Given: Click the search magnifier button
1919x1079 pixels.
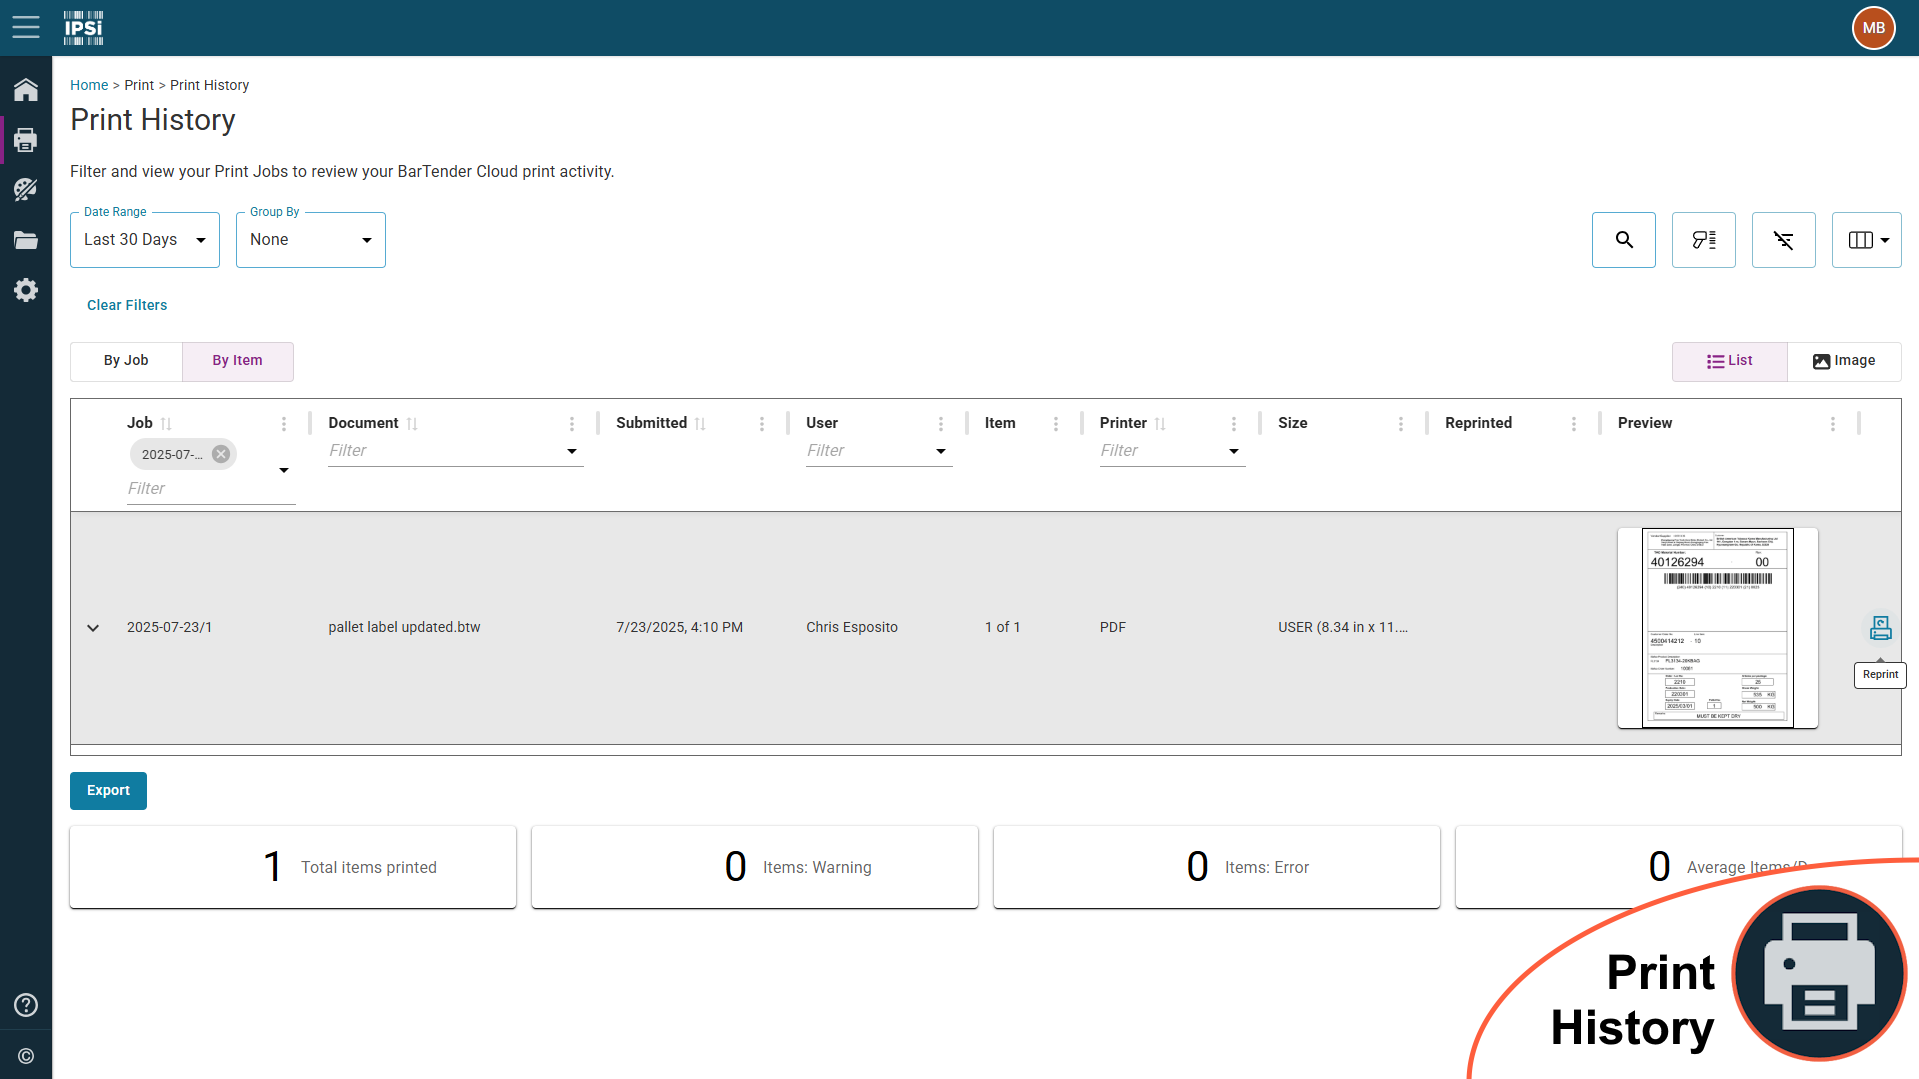Looking at the screenshot, I should pyautogui.click(x=1624, y=240).
